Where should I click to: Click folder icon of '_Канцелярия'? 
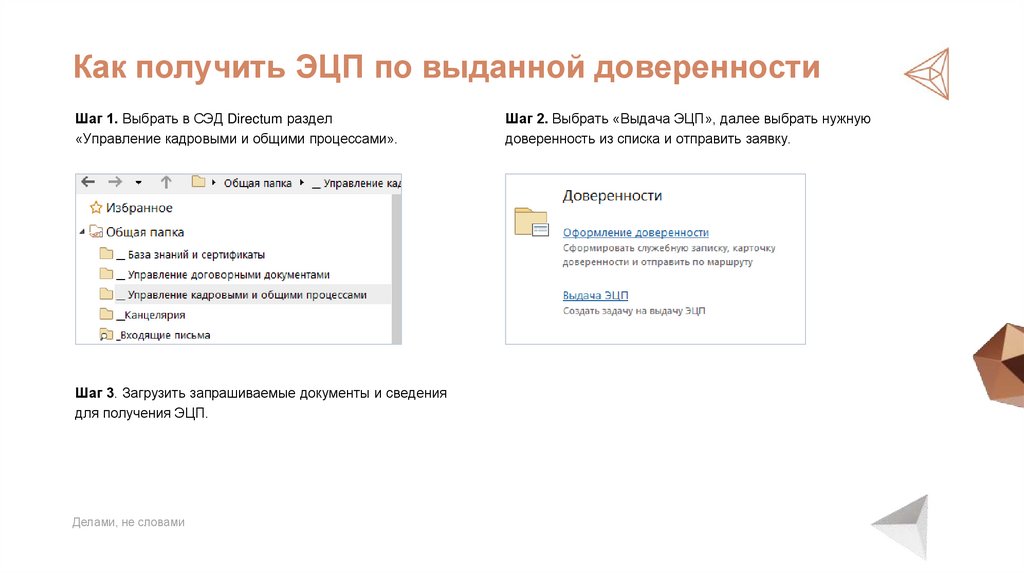106,314
